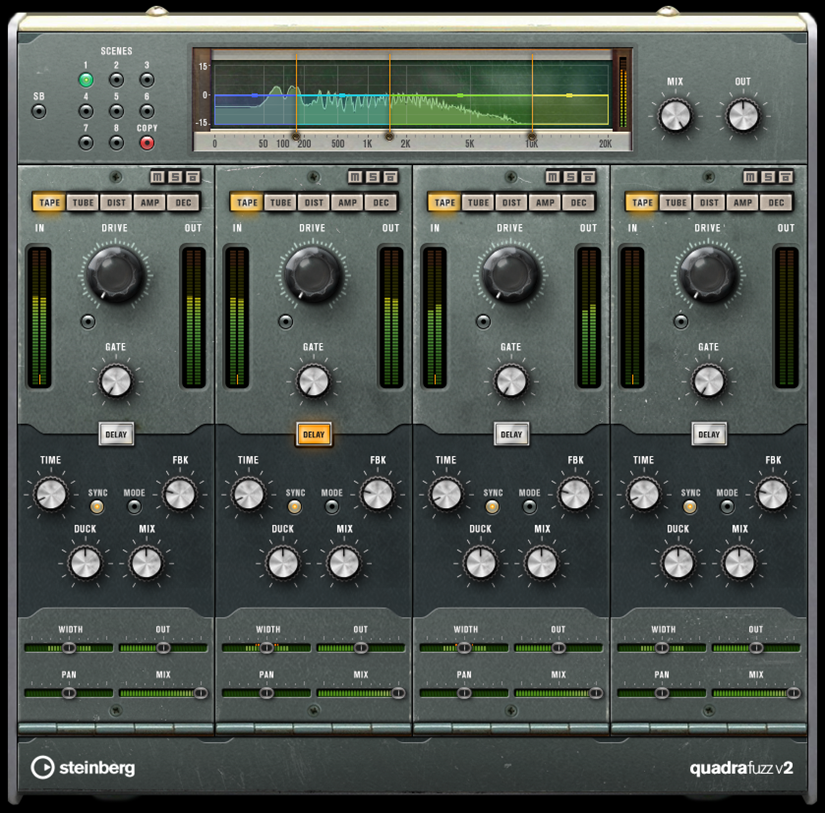Click the fourth band's delay MIX knob
Image resolution: width=825 pixels, height=813 pixels.
[739, 563]
